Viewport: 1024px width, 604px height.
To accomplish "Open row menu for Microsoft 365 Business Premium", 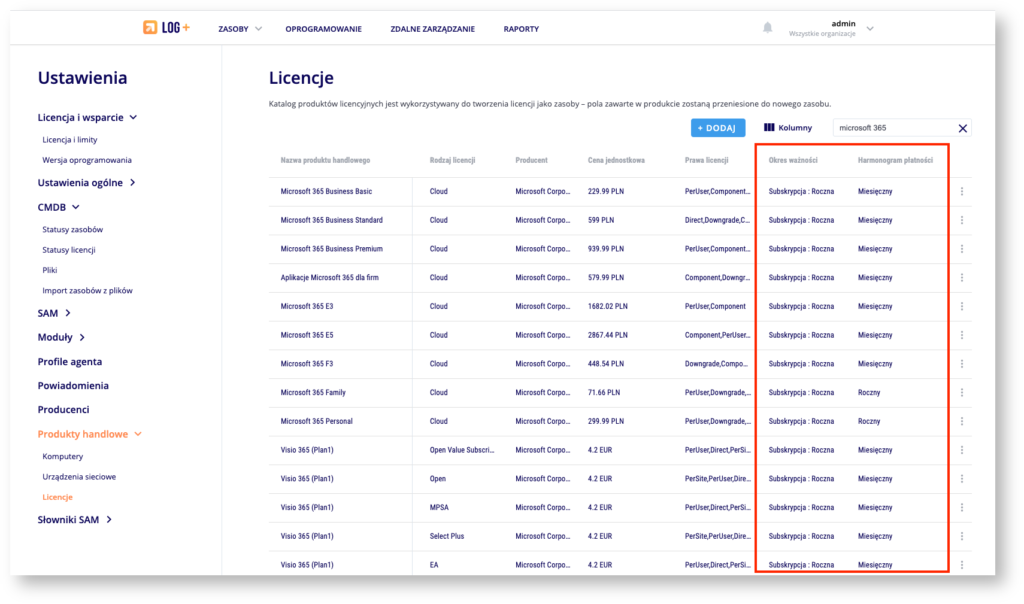I will point(962,249).
